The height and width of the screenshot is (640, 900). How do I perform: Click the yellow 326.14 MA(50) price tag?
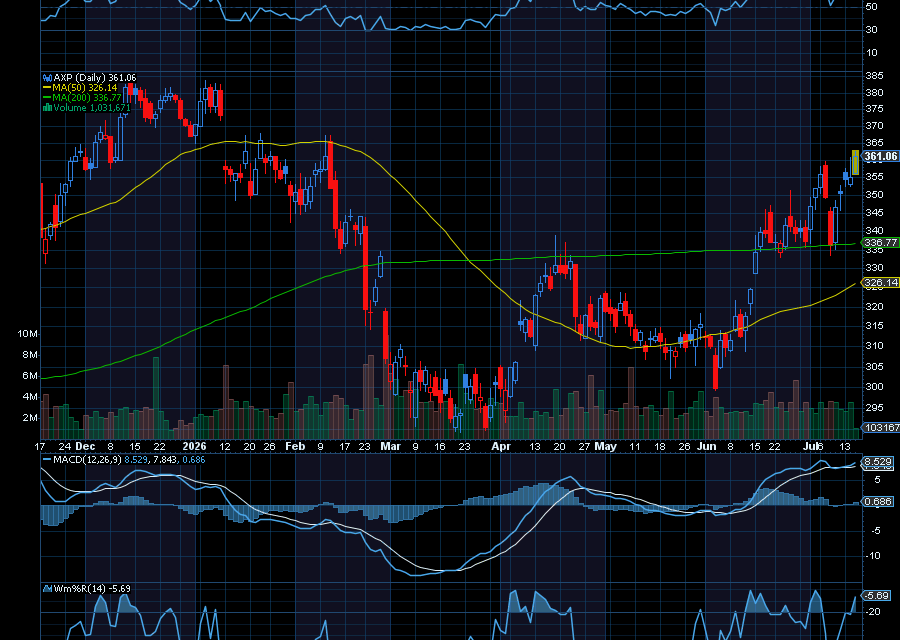tap(880, 282)
